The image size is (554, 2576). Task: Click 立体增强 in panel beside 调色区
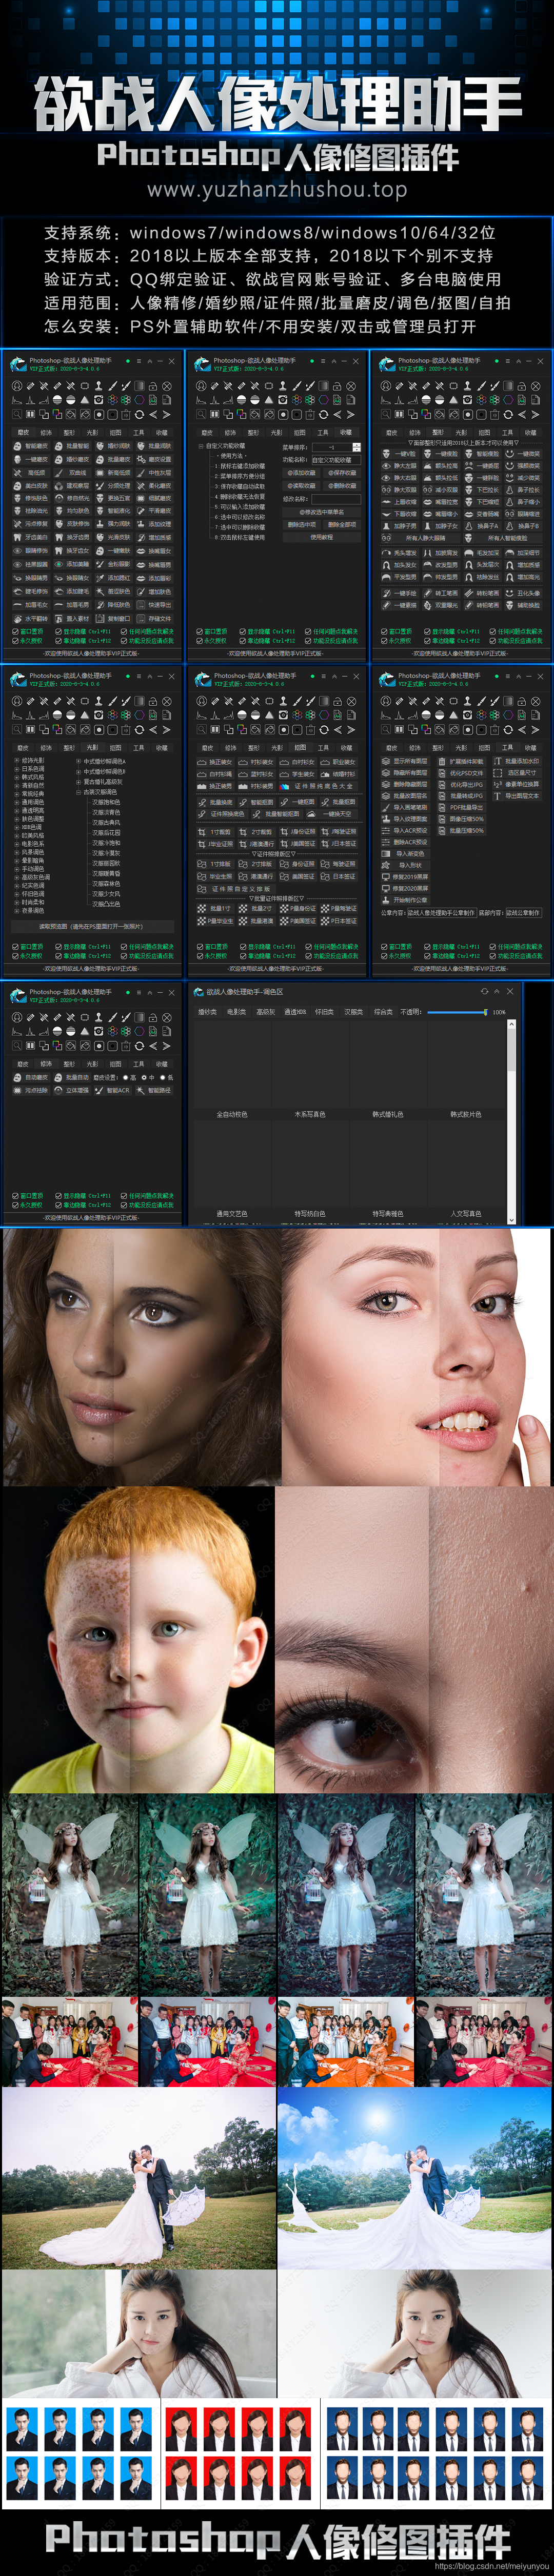point(72,1090)
